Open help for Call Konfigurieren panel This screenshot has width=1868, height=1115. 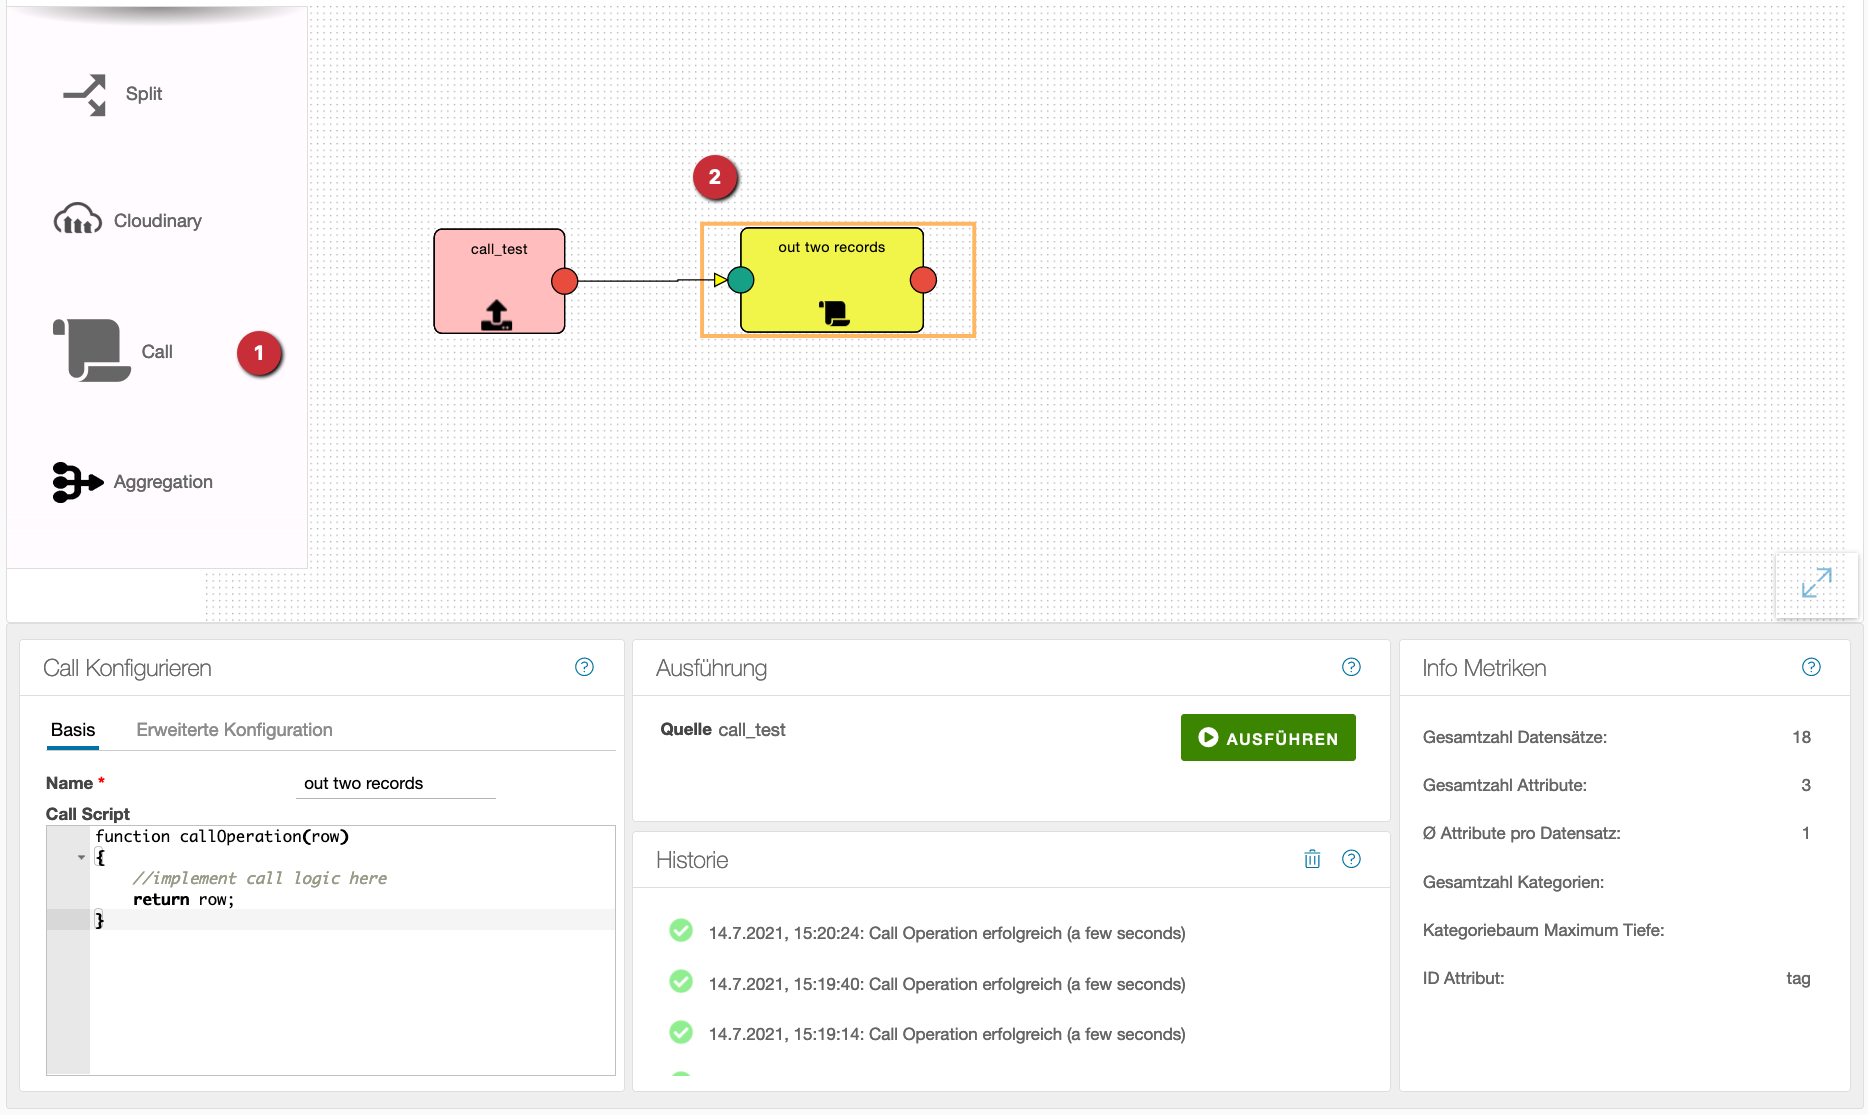584,667
